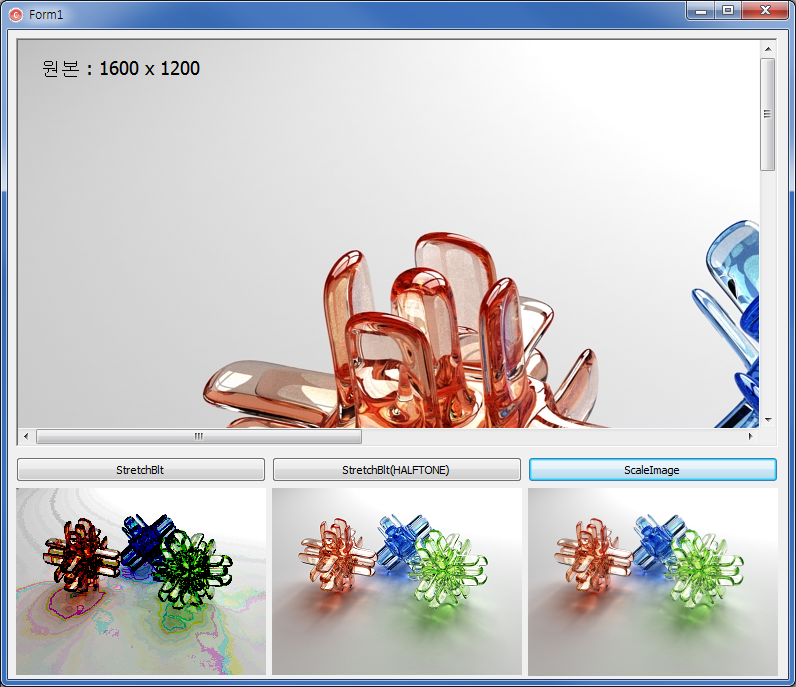Click the StretchBlt button

click(x=141, y=470)
